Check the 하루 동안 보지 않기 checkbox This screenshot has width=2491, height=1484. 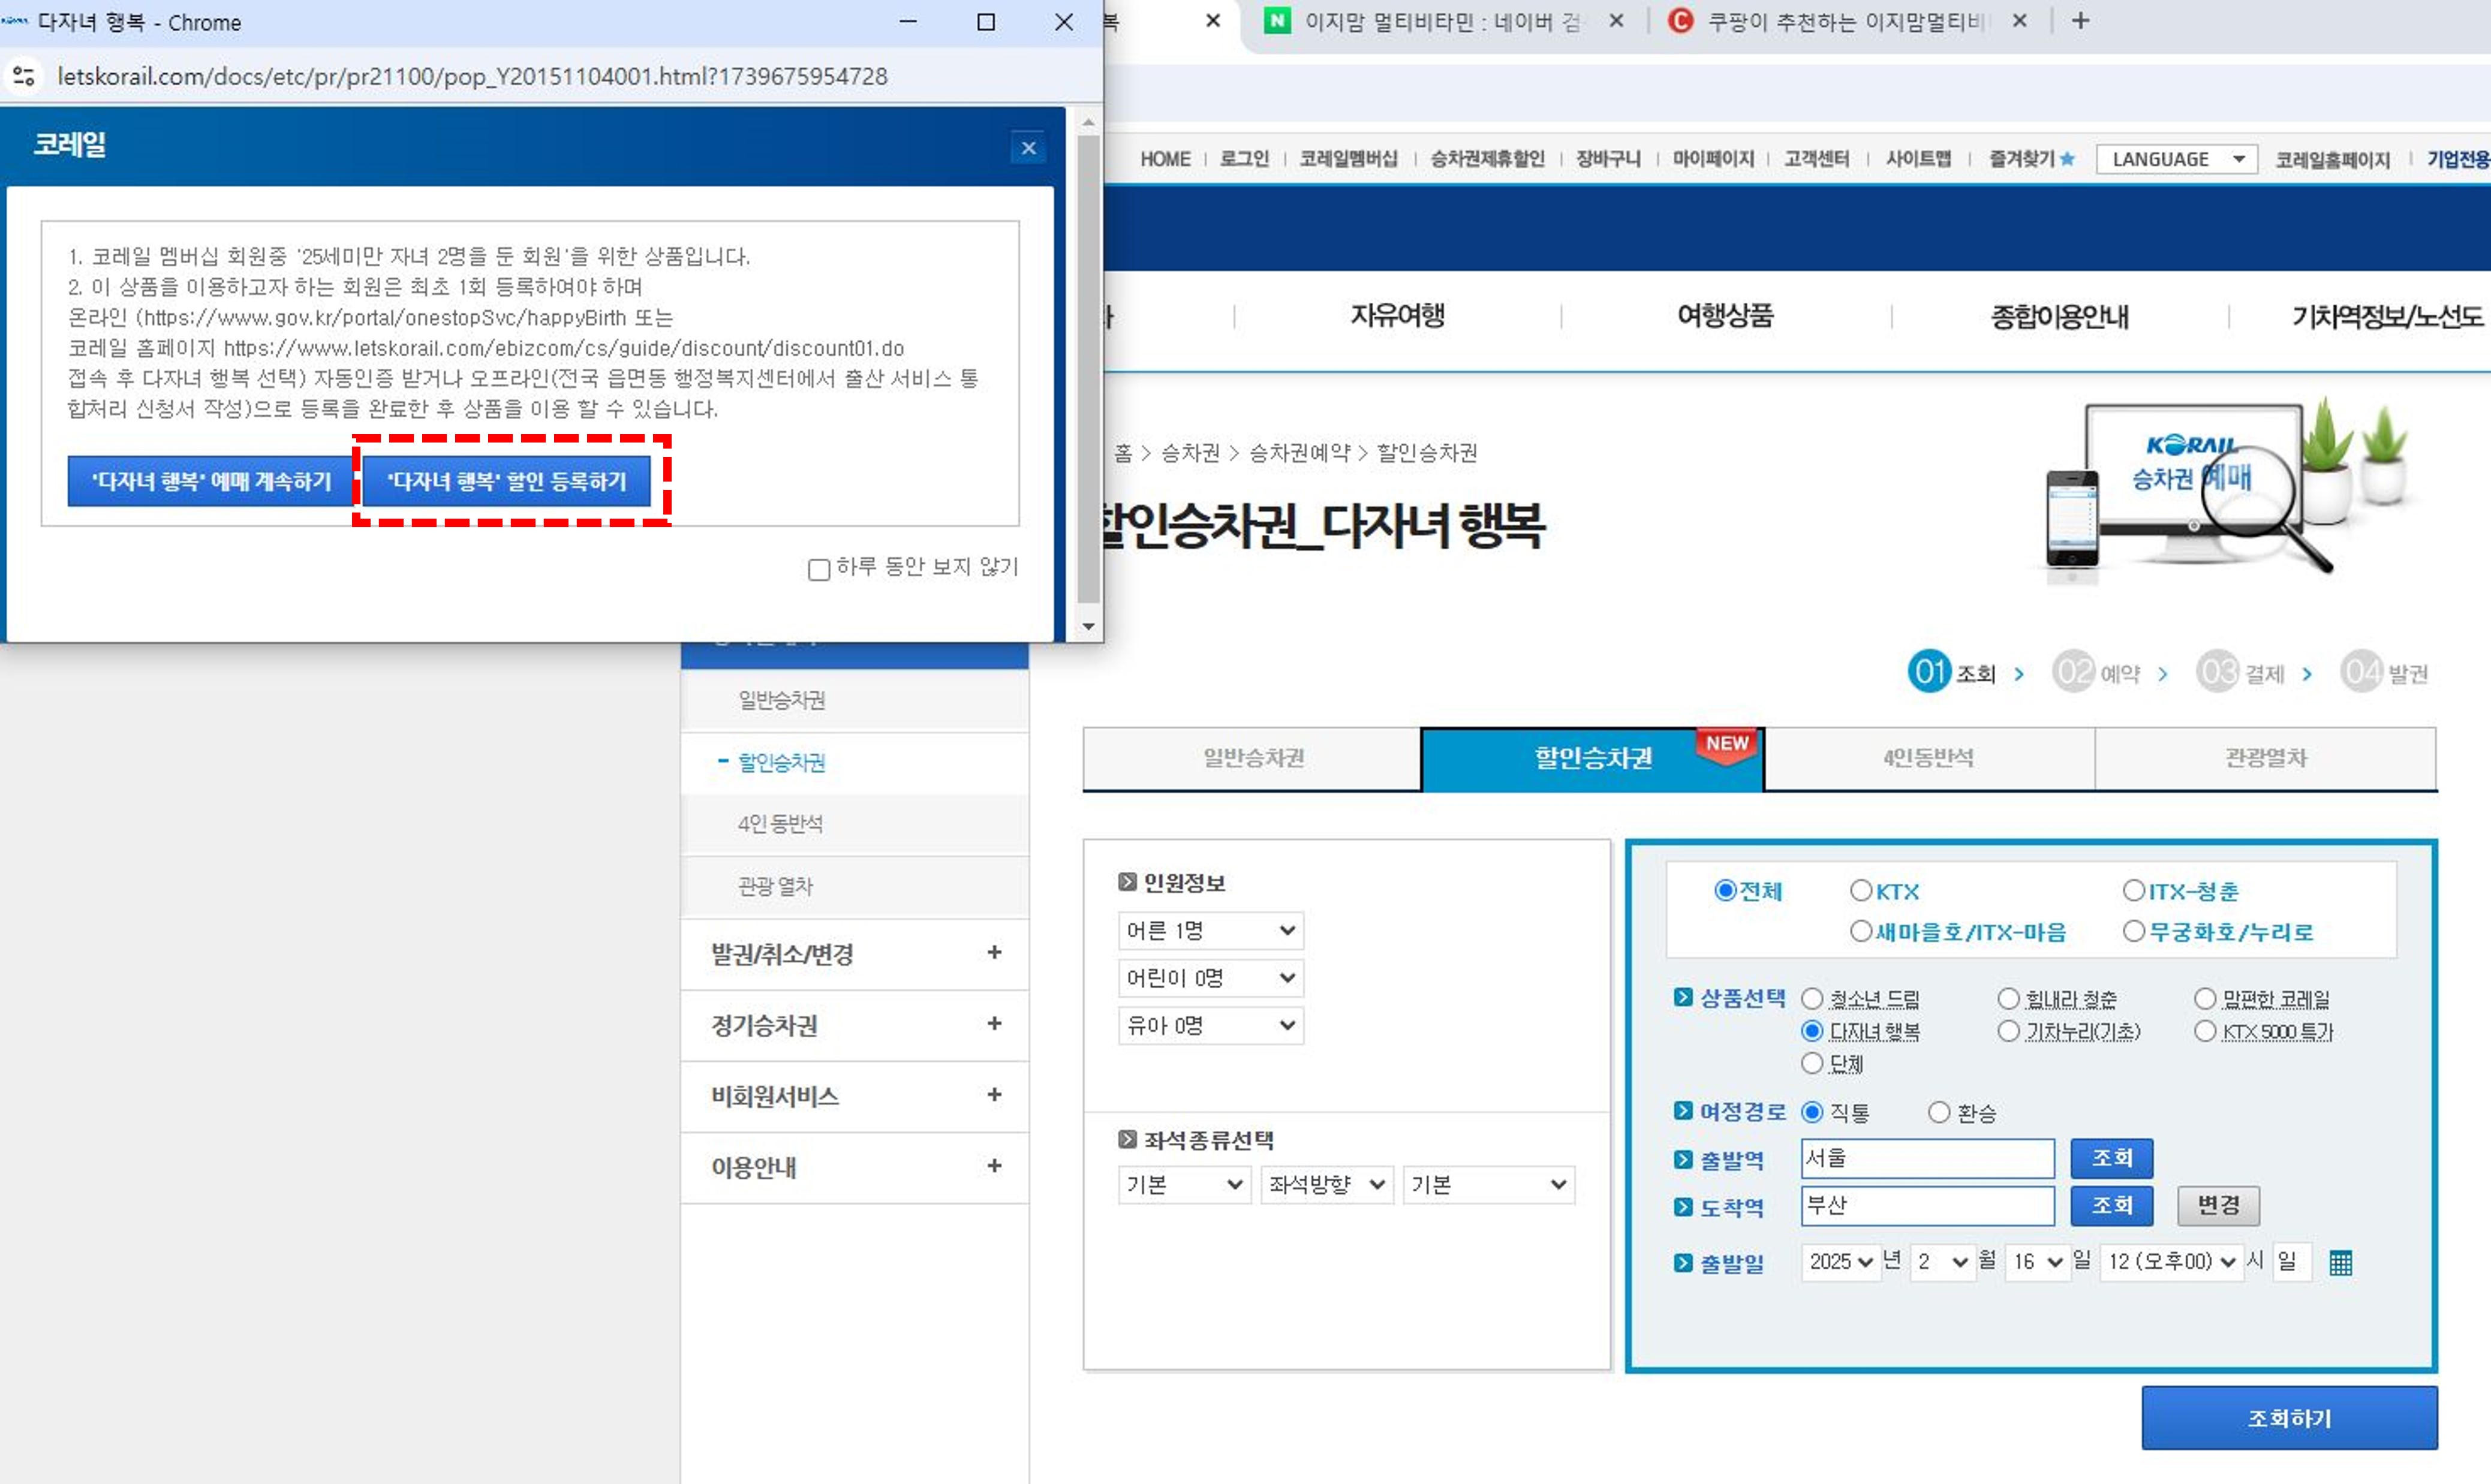pyautogui.click(x=819, y=568)
